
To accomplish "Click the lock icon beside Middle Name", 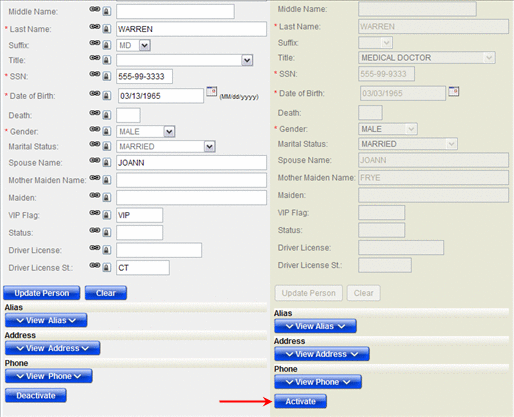I will (106, 11).
